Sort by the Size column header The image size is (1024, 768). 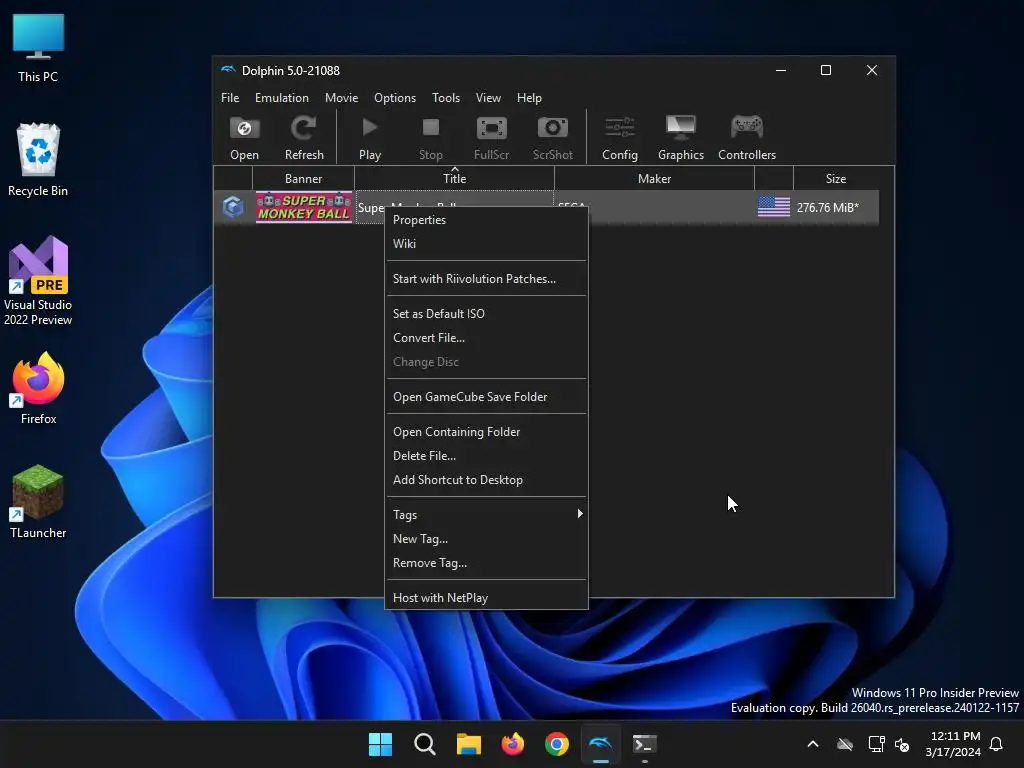point(835,178)
